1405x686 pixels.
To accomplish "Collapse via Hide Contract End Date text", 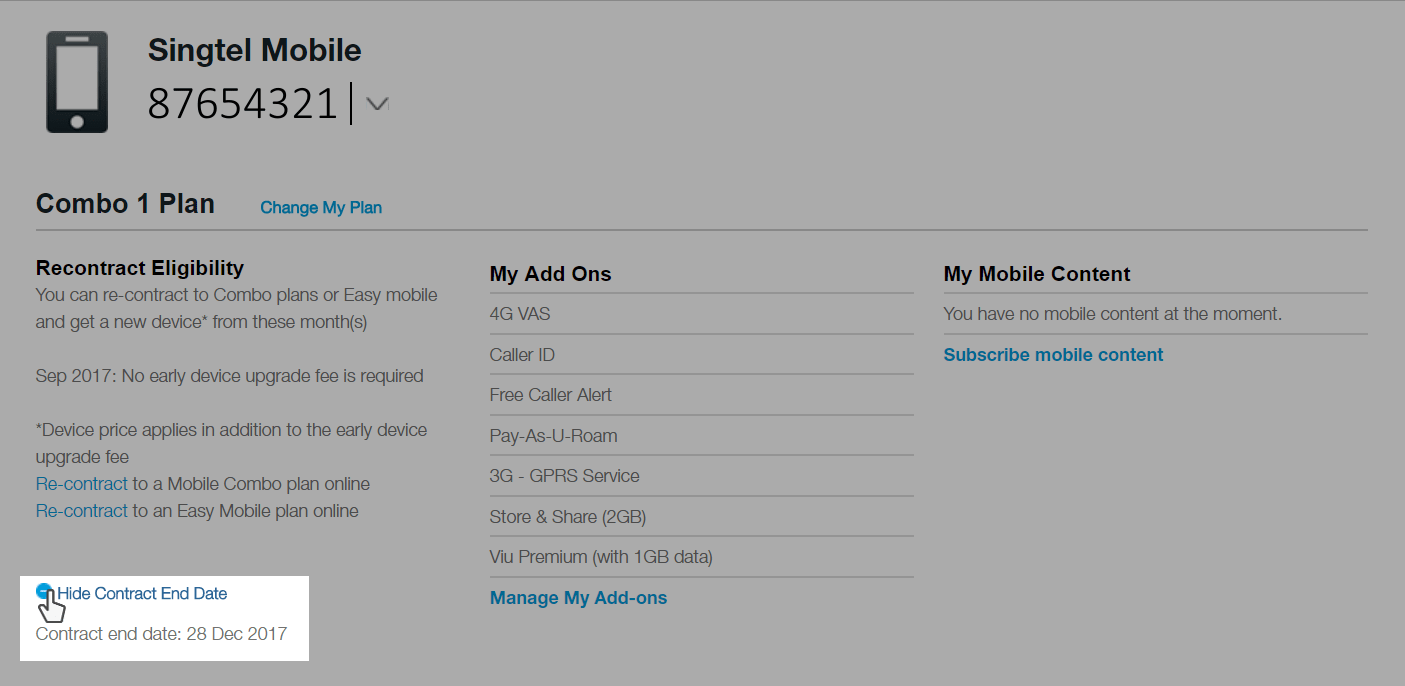I will (142, 594).
